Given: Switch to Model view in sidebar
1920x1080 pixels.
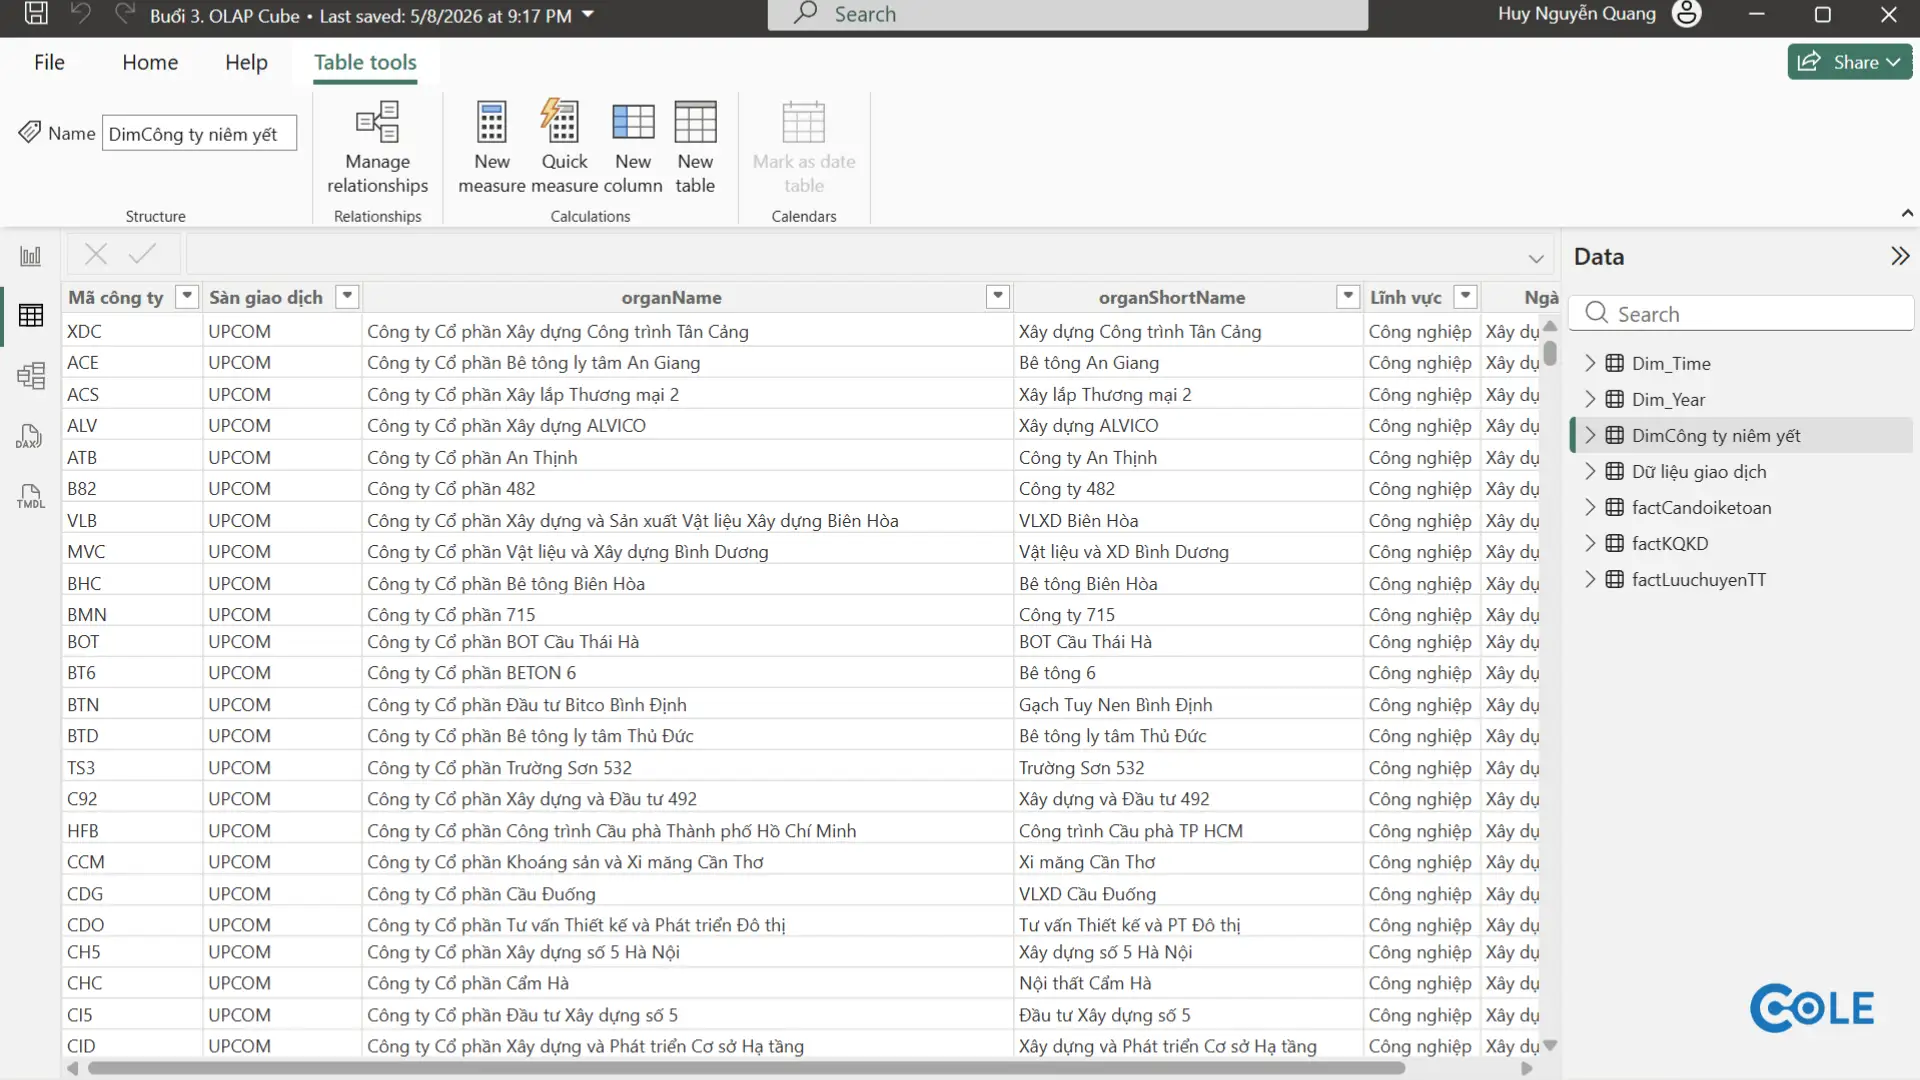Looking at the screenshot, I should (x=31, y=376).
